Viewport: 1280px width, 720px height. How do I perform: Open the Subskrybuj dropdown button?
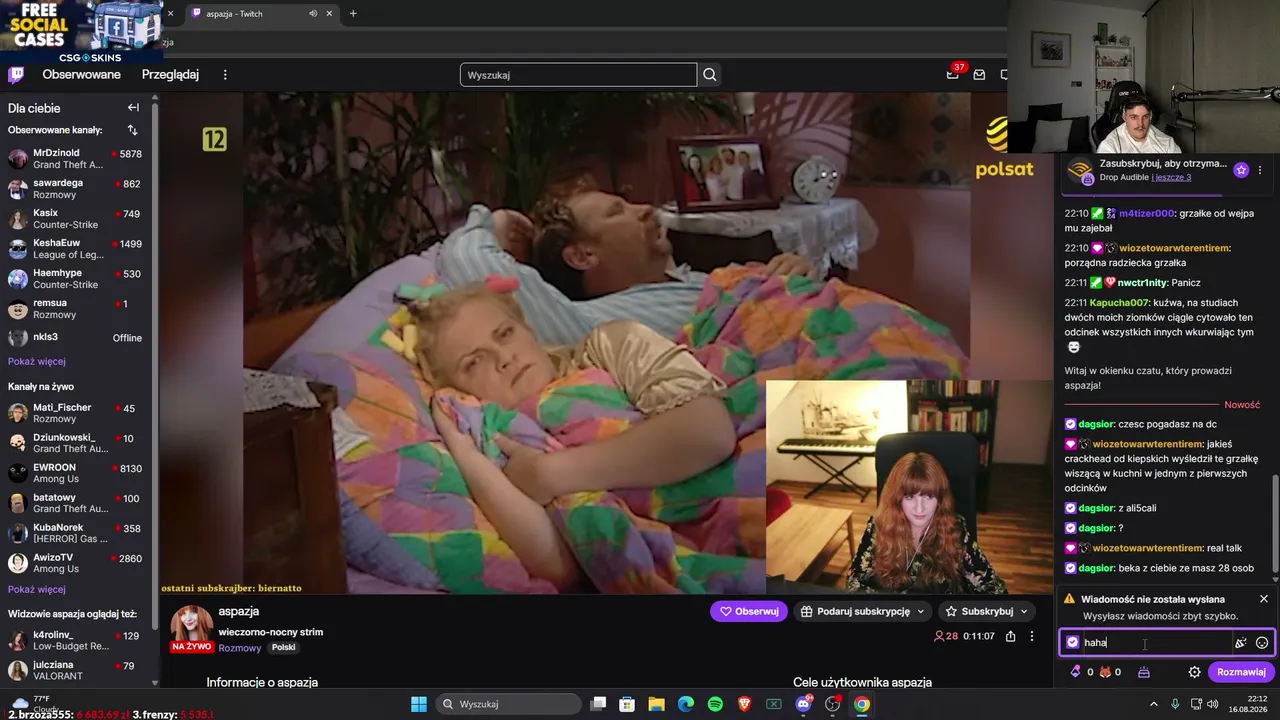click(x=986, y=611)
